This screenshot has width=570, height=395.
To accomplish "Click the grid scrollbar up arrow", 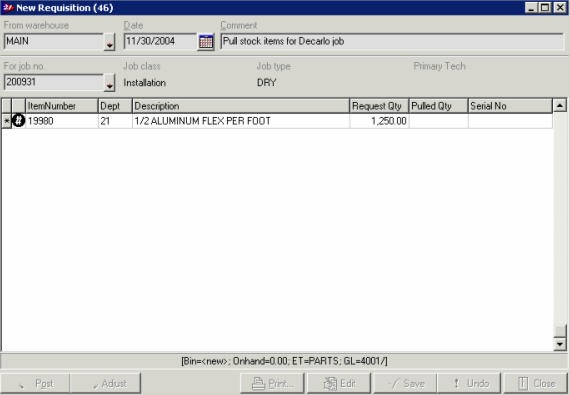I will click(x=560, y=106).
